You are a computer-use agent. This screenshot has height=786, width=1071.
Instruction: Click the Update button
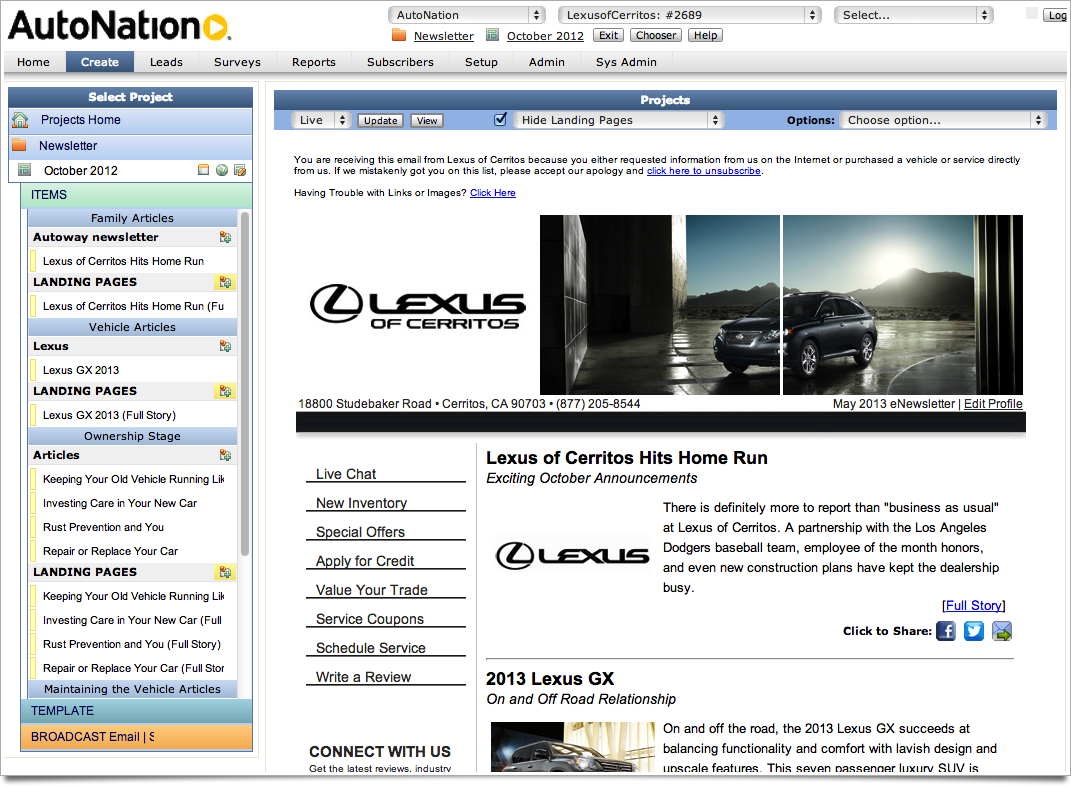pos(380,120)
